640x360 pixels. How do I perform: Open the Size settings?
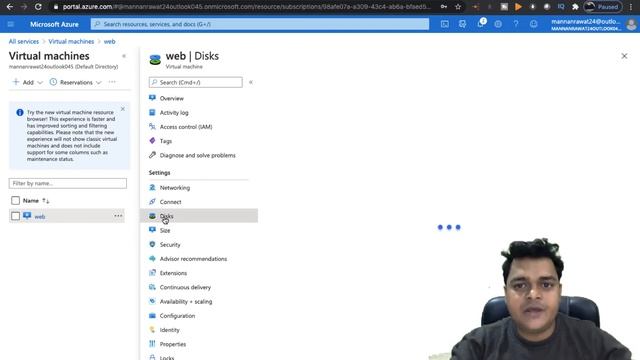[x=165, y=231]
